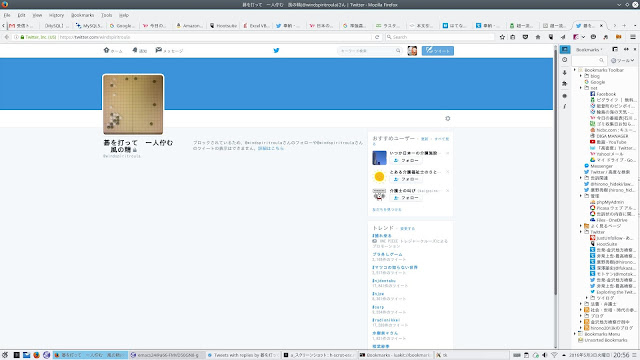Dismiss the first recommended user suggestion

[447, 153]
